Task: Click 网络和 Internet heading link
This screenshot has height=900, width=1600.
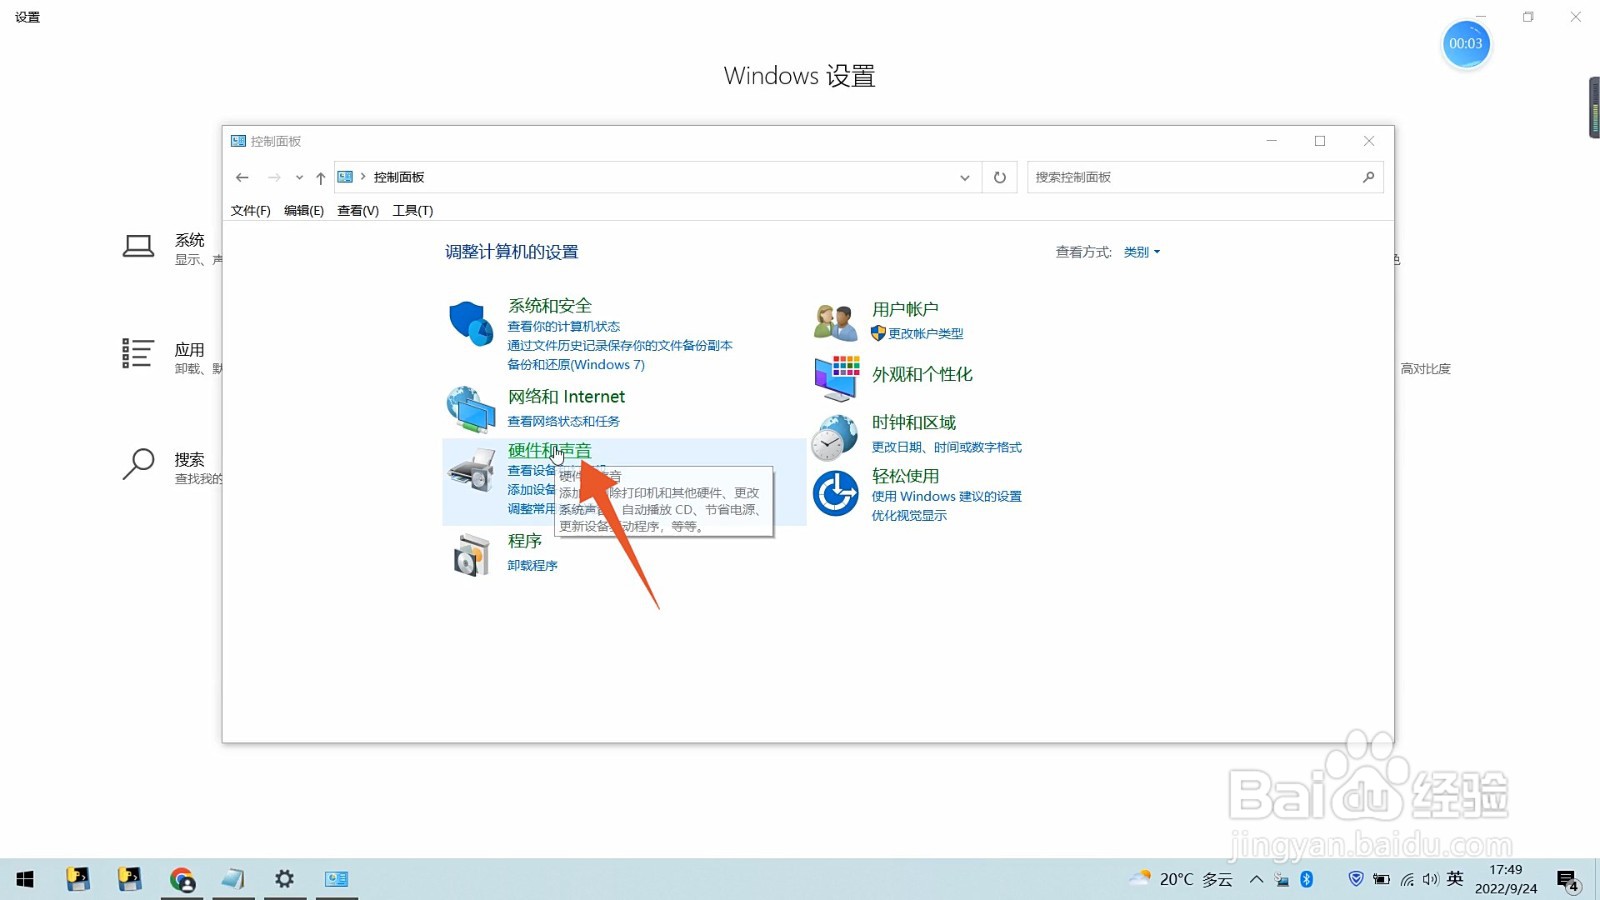Action: [x=566, y=397]
